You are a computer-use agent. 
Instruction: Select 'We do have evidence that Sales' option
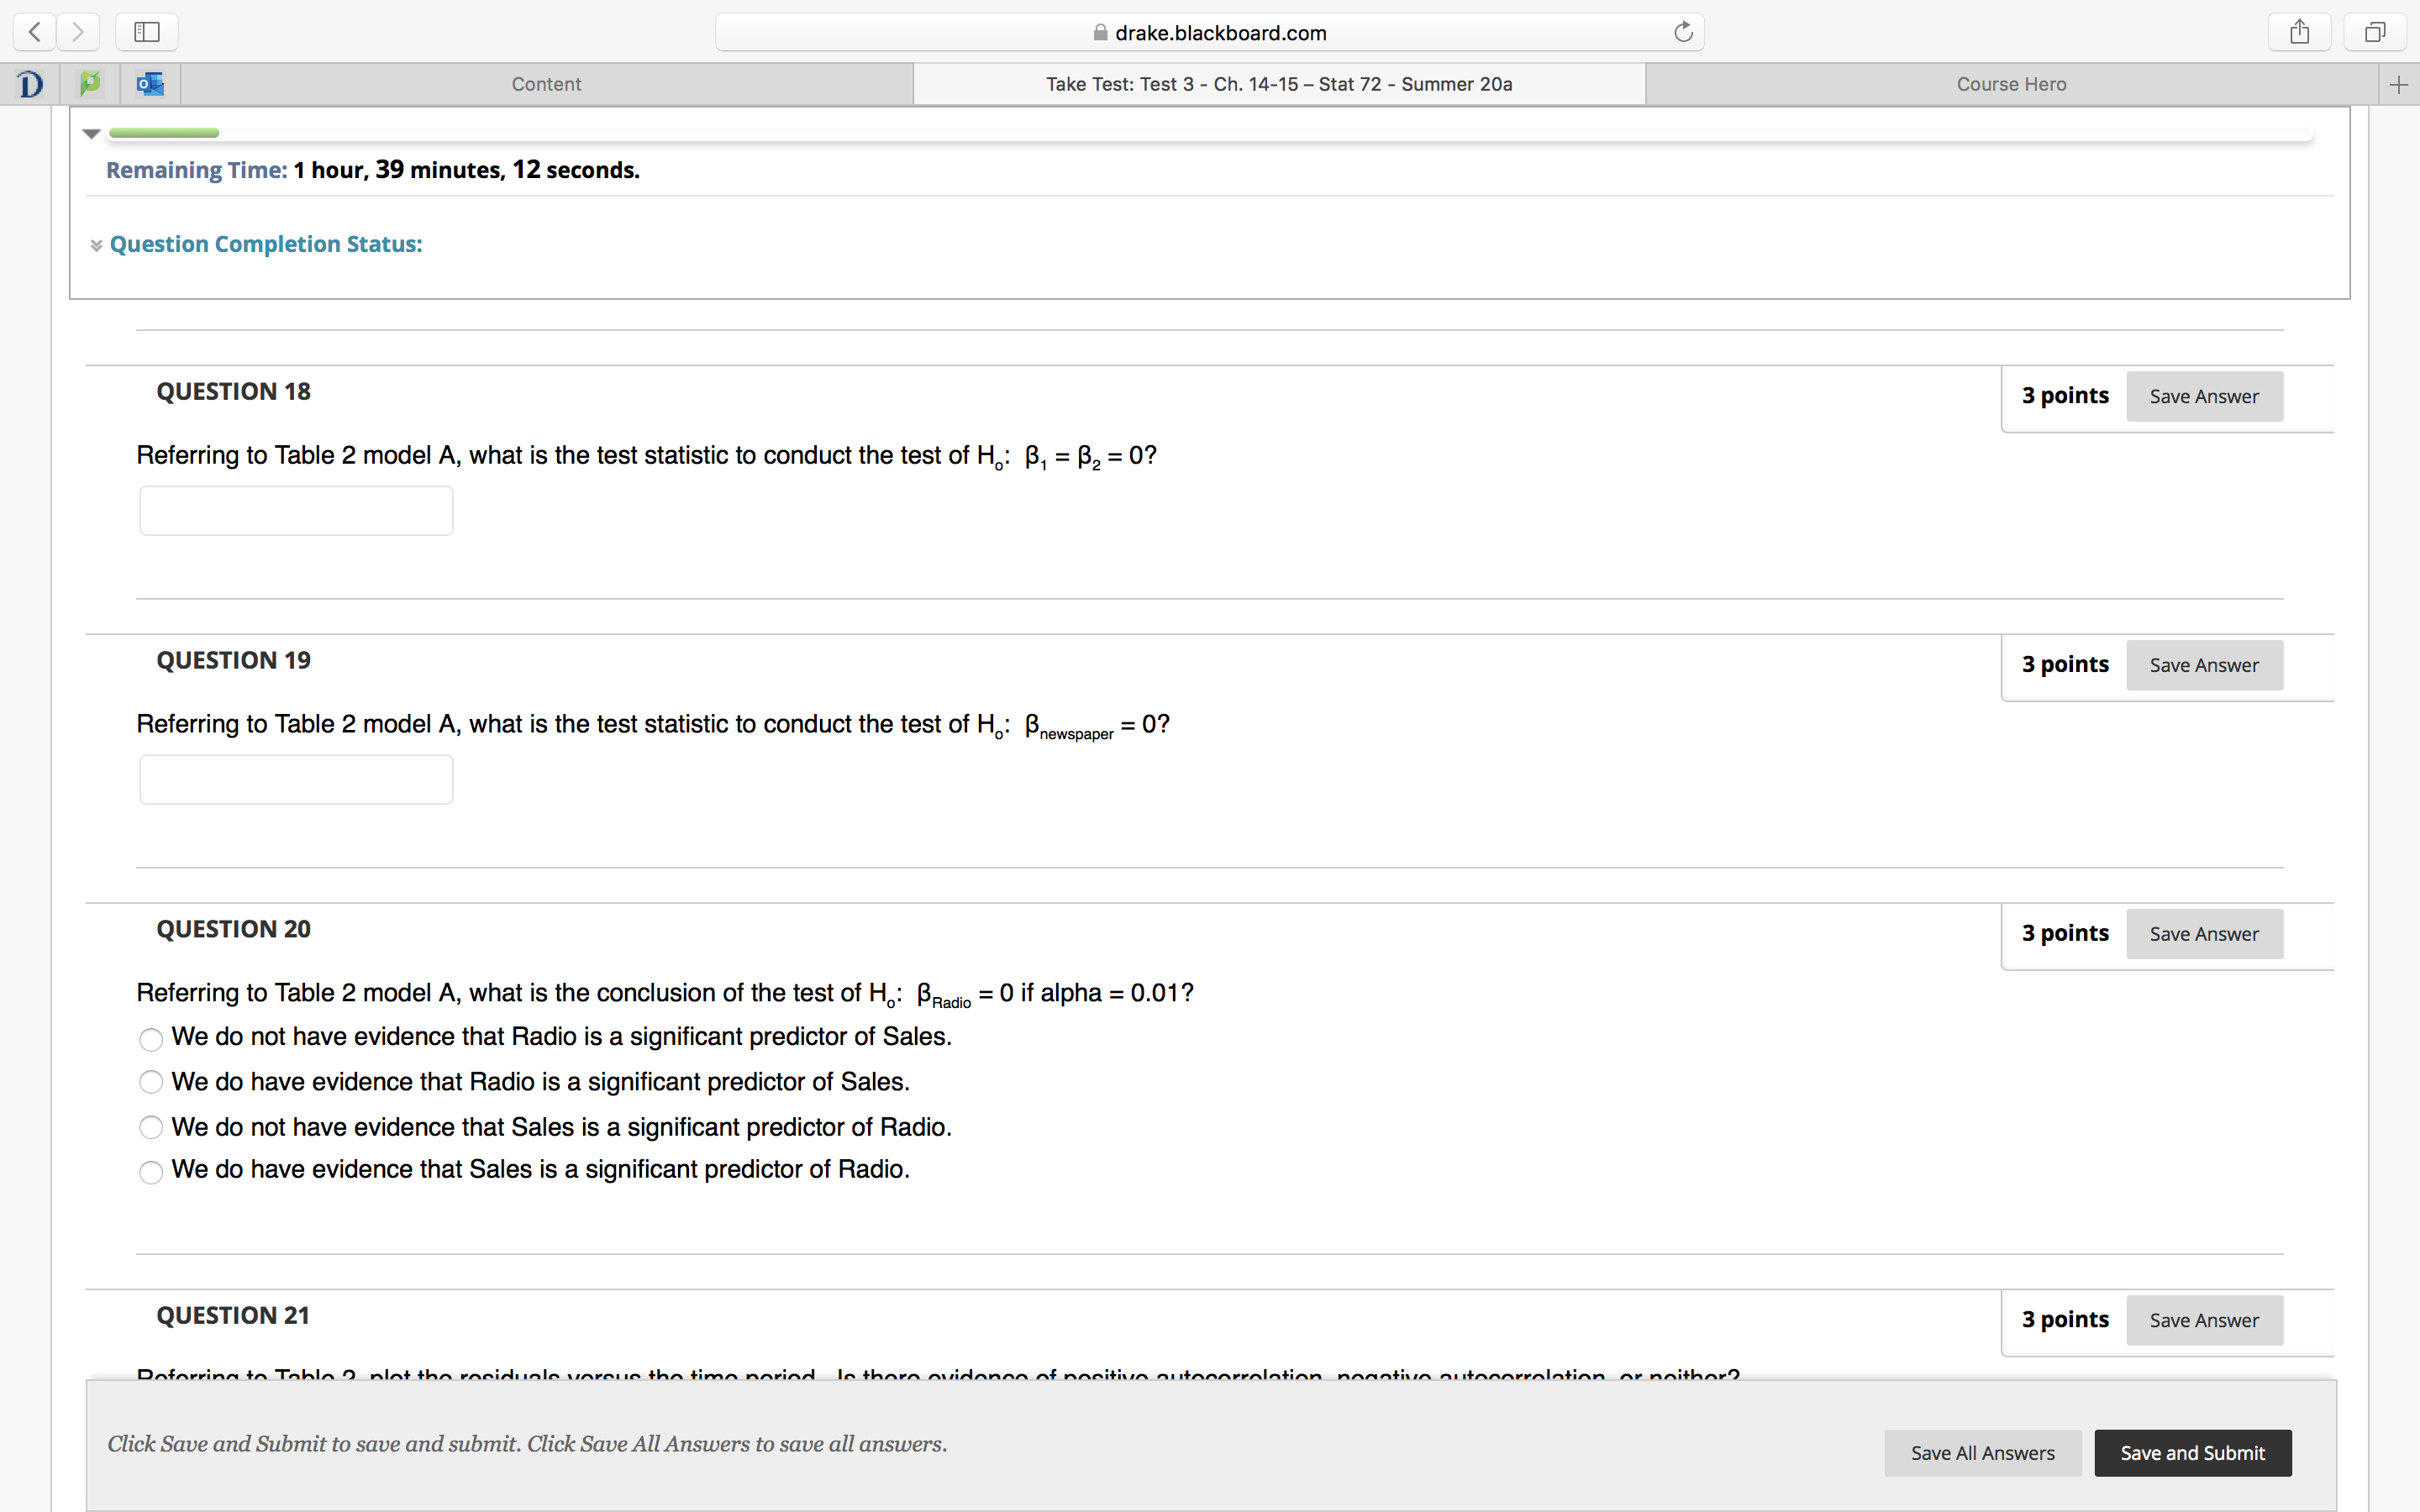pyautogui.click(x=151, y=1172)
